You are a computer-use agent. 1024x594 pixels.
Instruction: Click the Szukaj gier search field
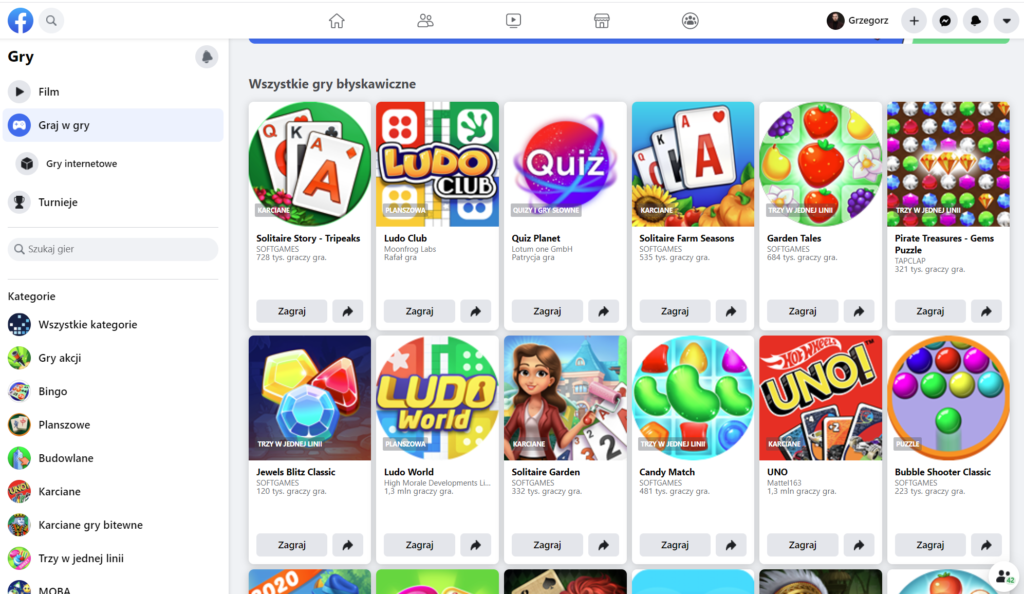(x=113, y=249)
